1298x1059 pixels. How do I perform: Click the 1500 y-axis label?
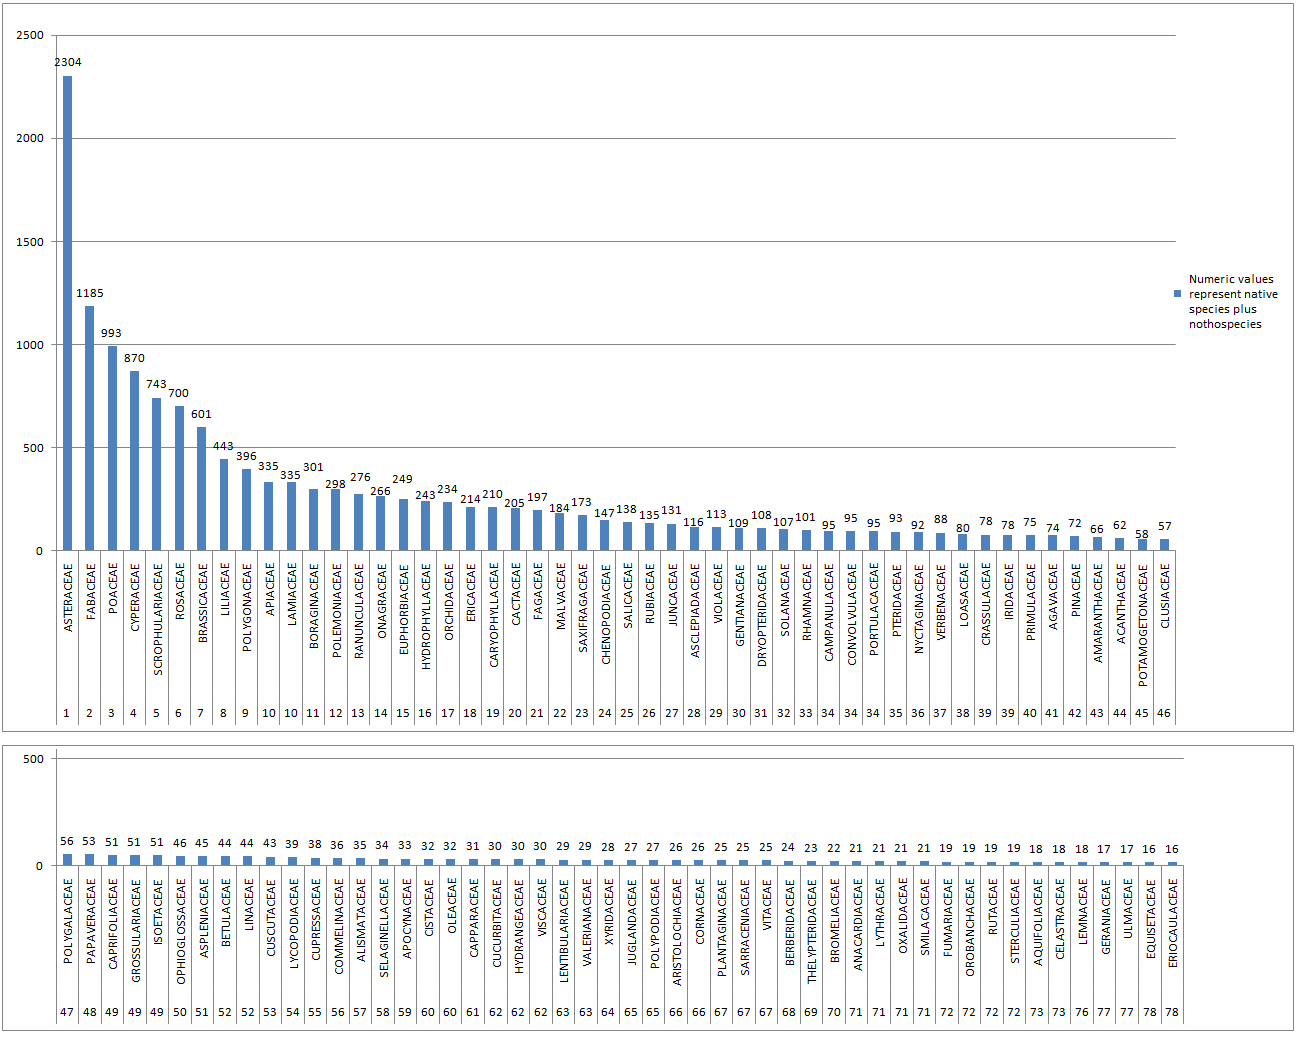pyautogui.click(x=30, y=242)
